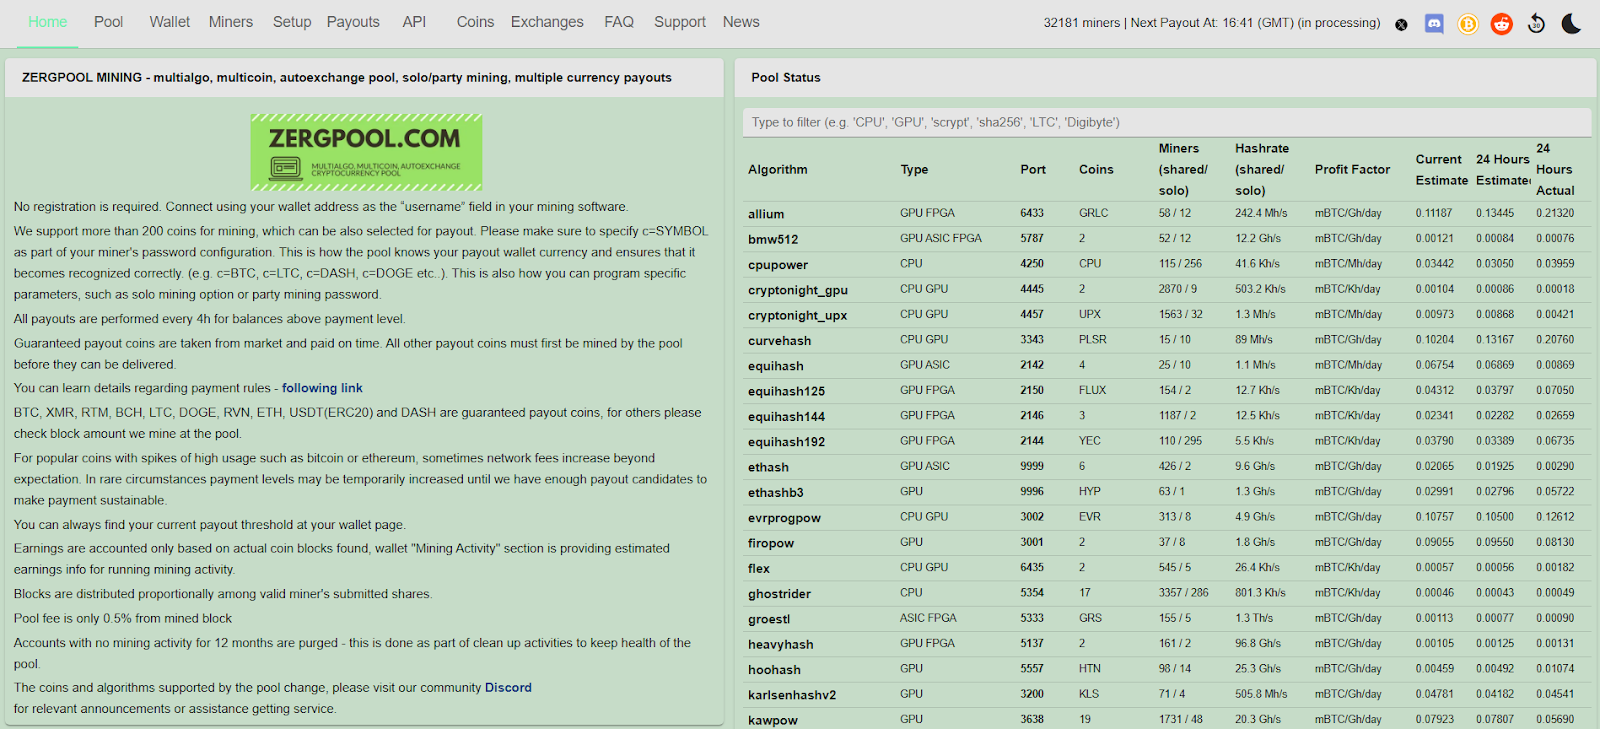Viewport: 1600px width, 729px height.
Task: Sort table by Coins column header
Action: point(1096,169)
